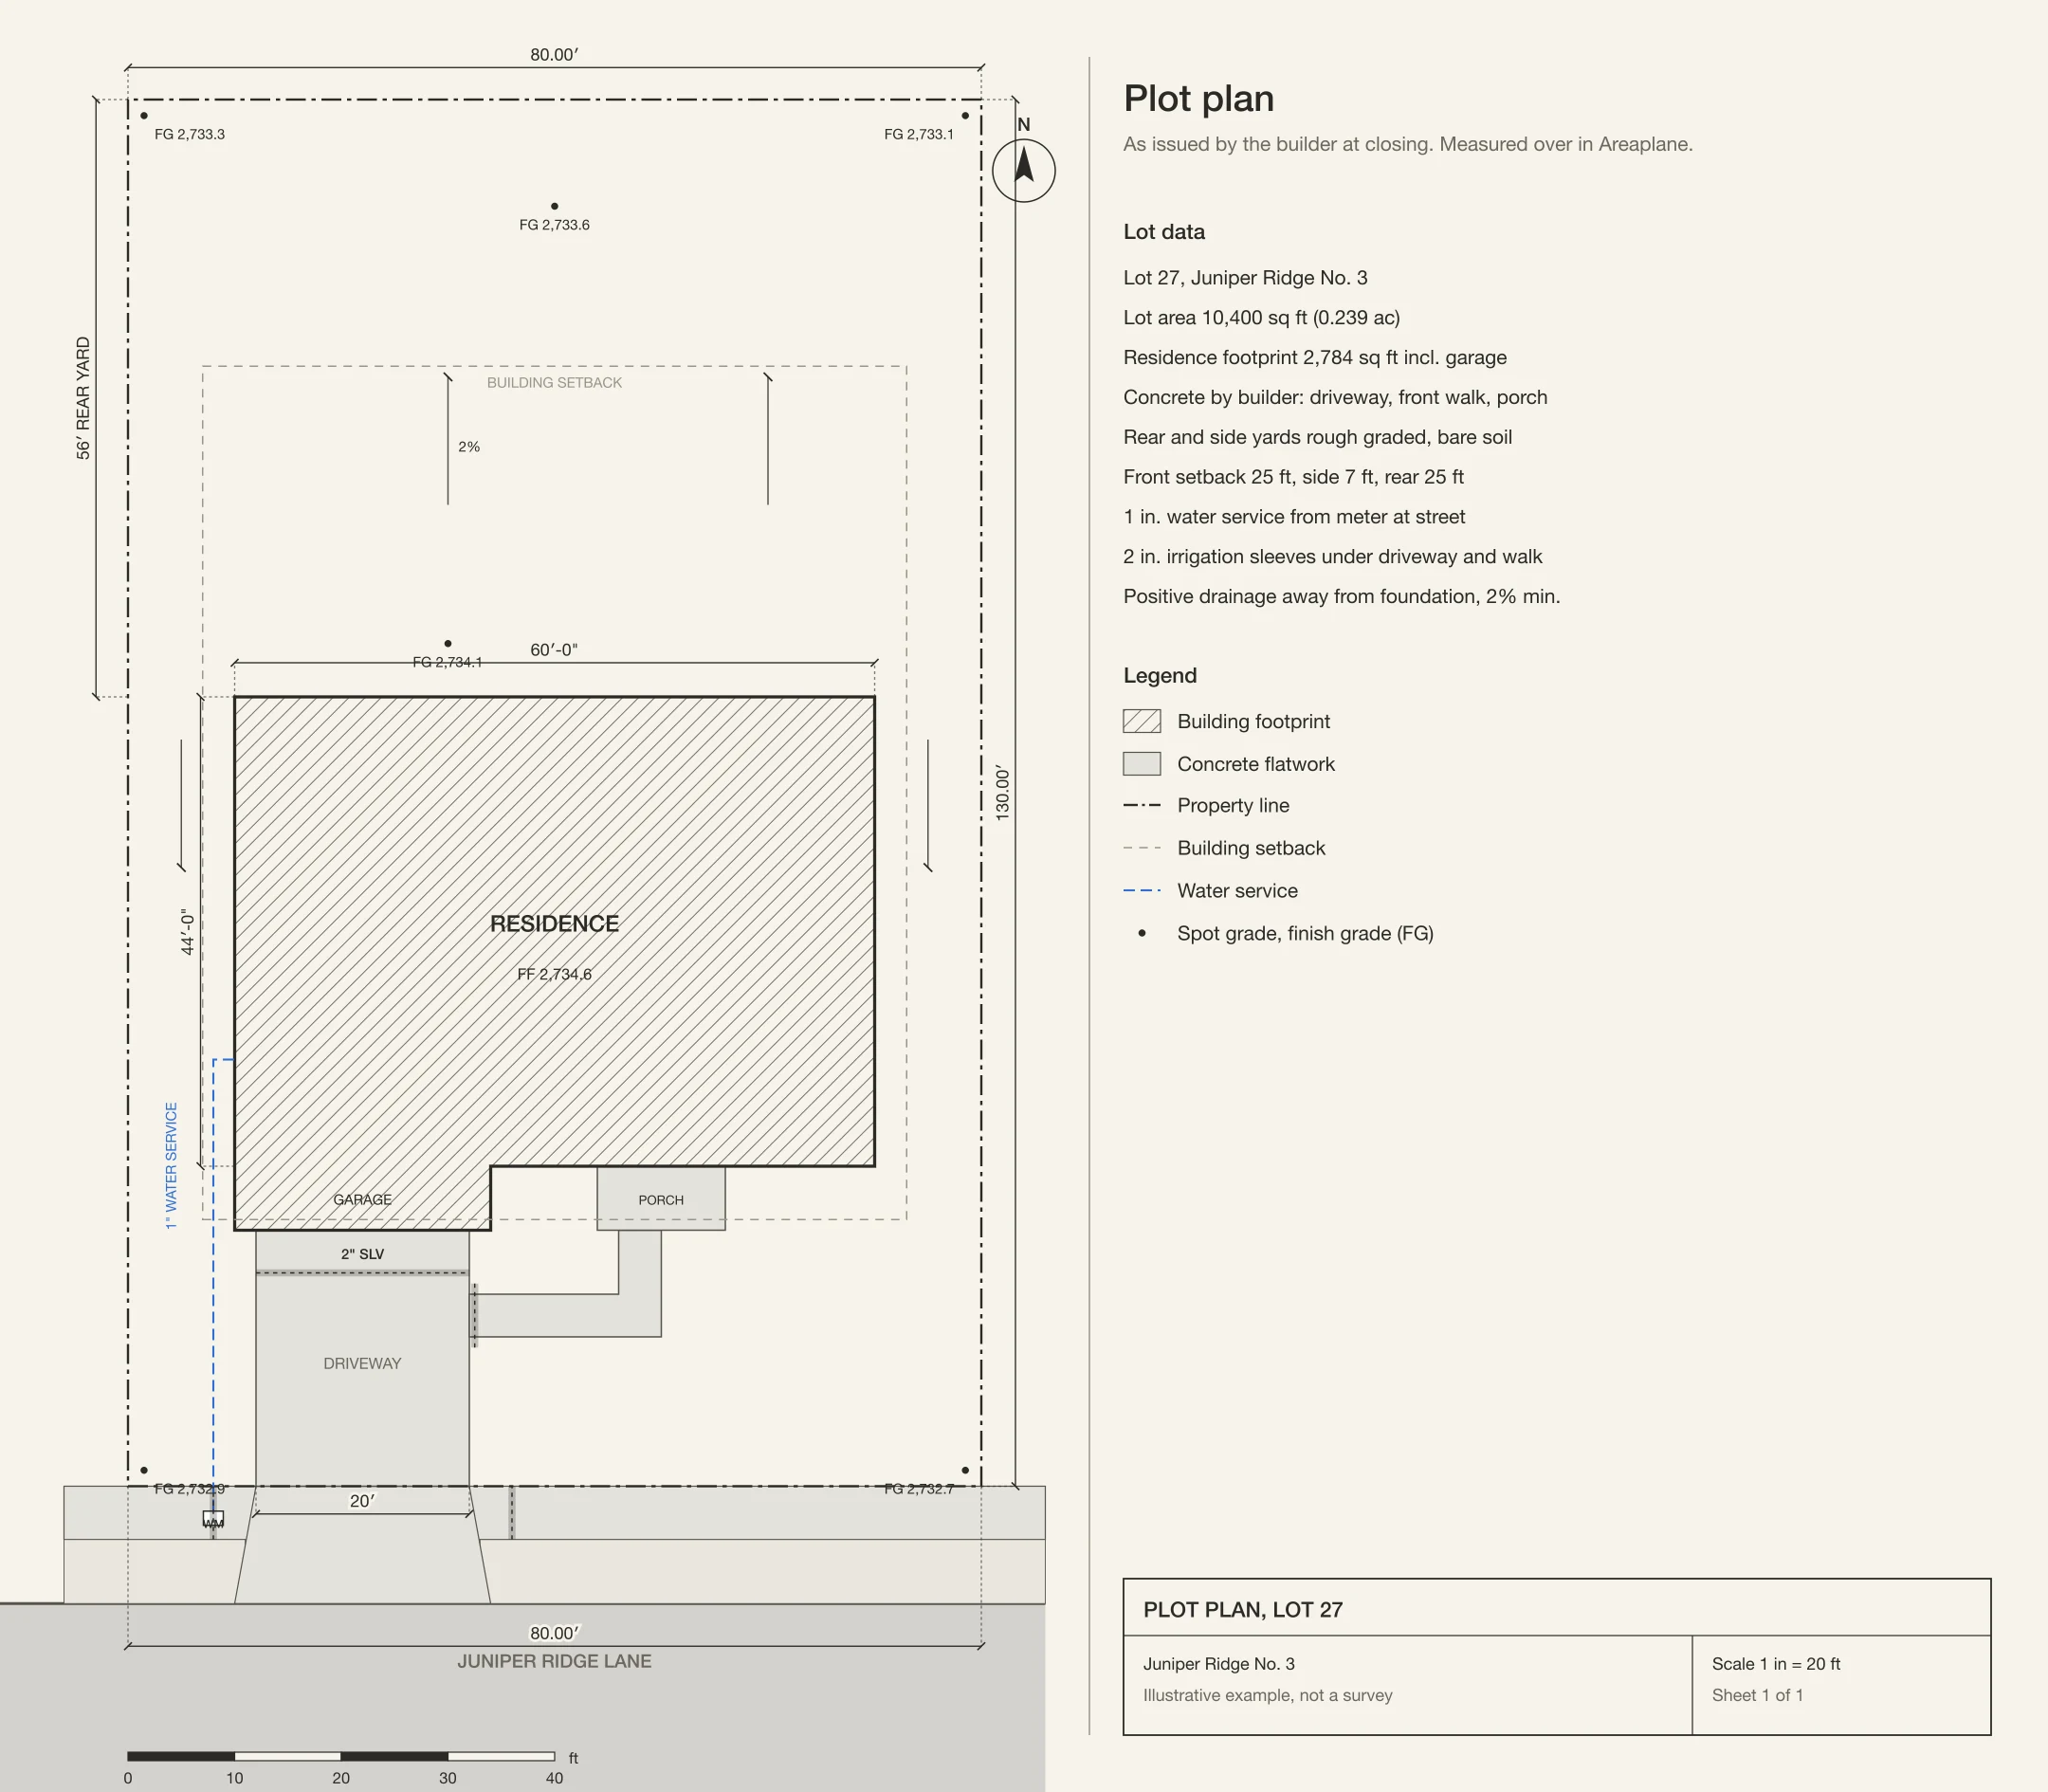Image resolution: width=2048 pixels, height=1792 pixels.
Task: Click the PLOT PLAN, LOT 27 title block
Action: (1243, 1610)
